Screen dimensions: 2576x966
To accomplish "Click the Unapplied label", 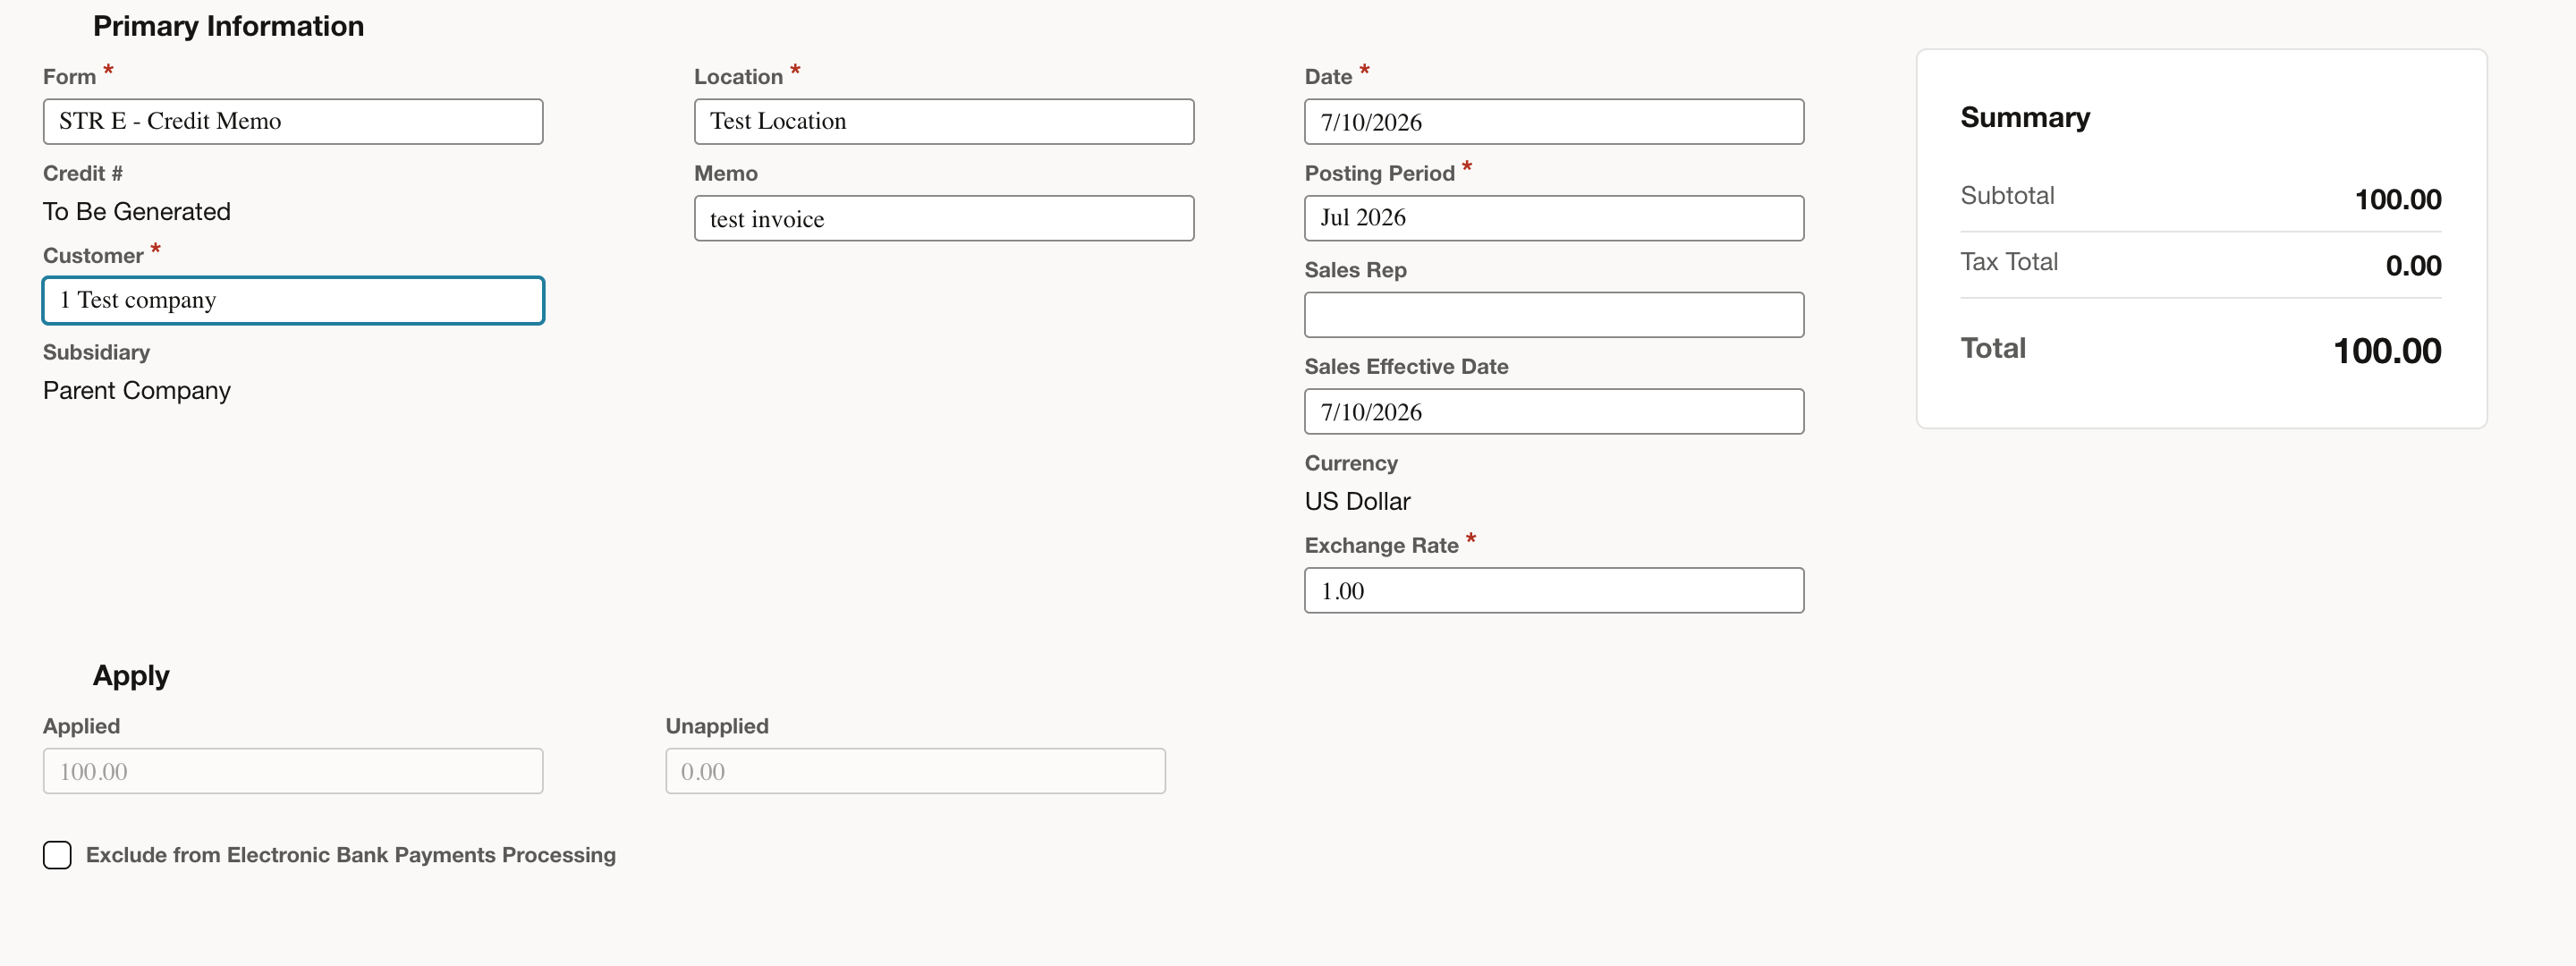I will coord(717,726).
